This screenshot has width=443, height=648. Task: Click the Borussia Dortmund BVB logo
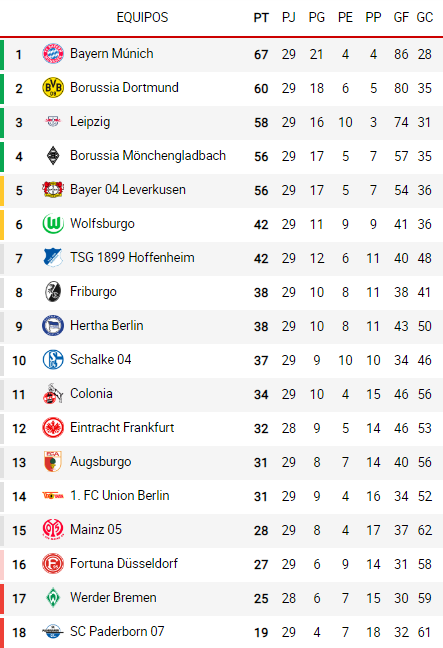tap(53, 88)
